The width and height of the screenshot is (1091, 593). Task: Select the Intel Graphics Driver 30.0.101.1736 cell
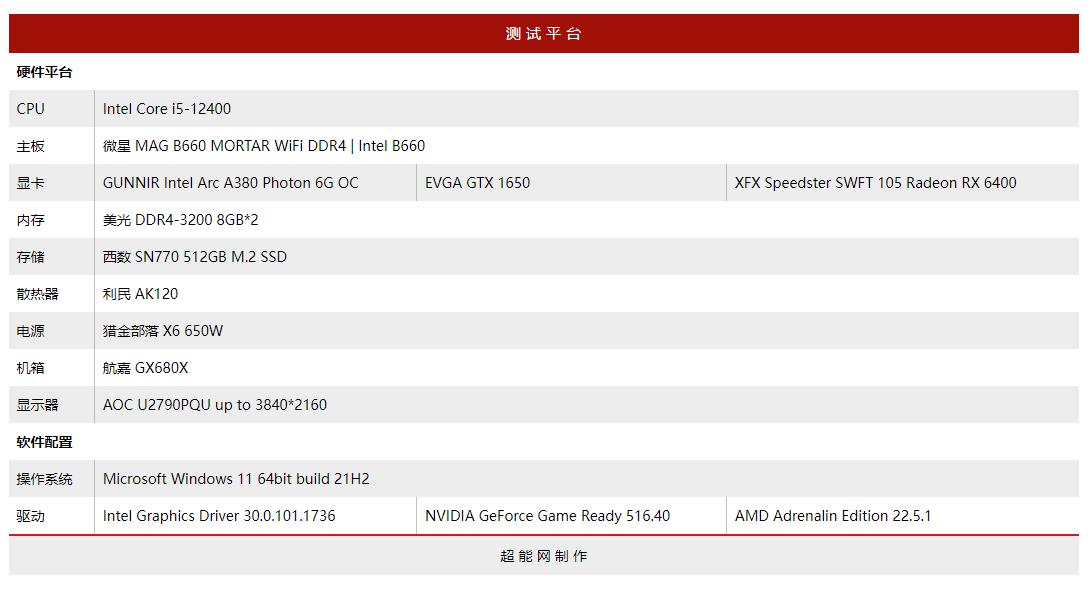coord(219,516)
